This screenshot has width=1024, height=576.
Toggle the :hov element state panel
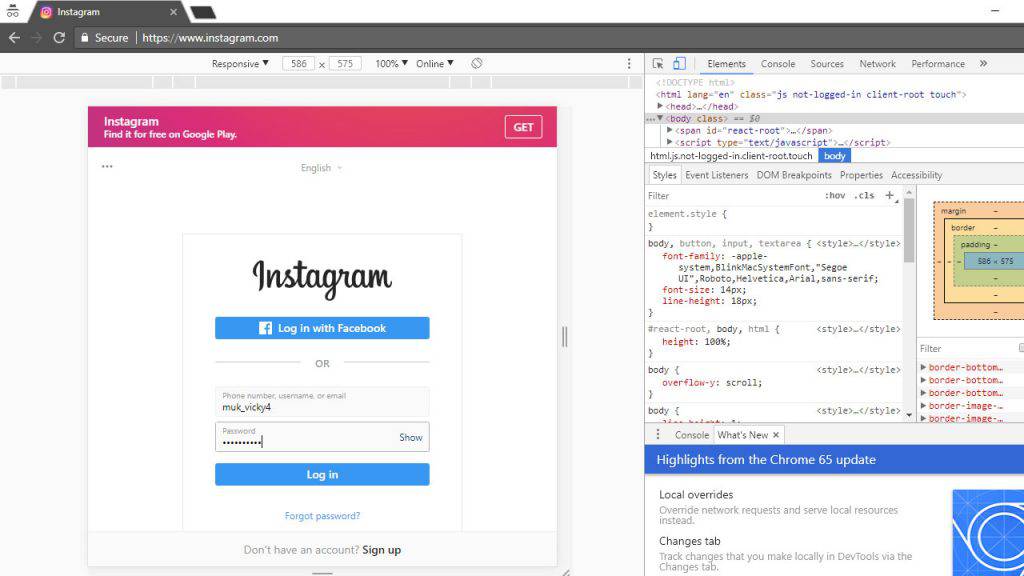(x=834, y=196)
